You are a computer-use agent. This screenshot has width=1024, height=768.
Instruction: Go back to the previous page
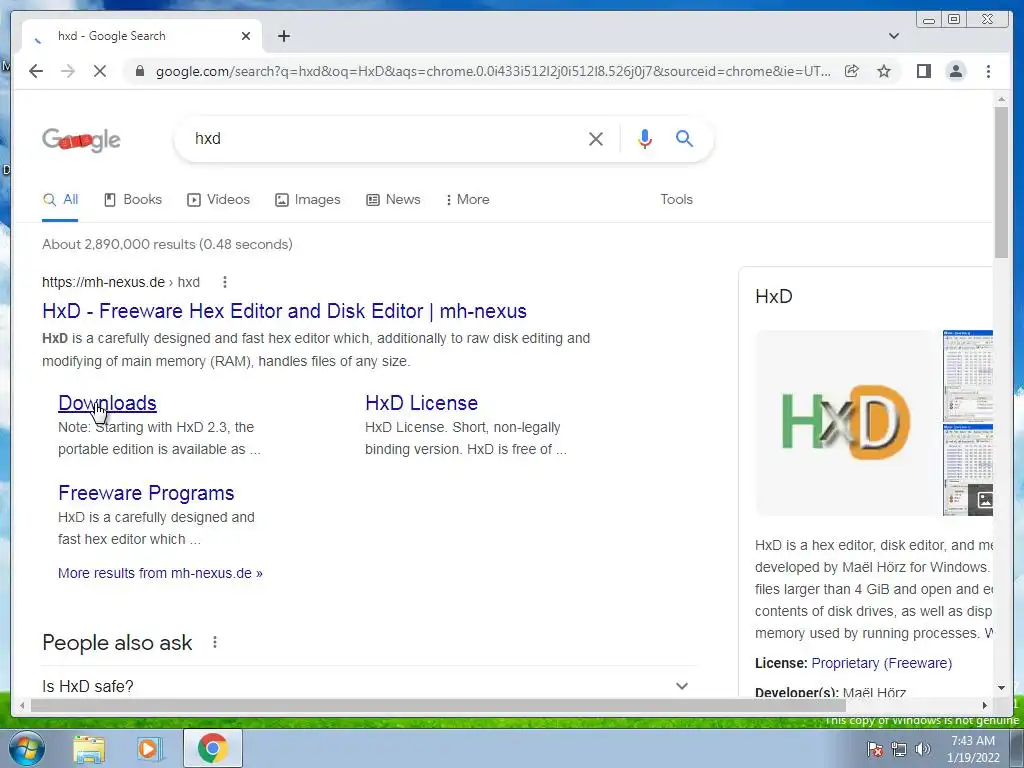[36, 71]
